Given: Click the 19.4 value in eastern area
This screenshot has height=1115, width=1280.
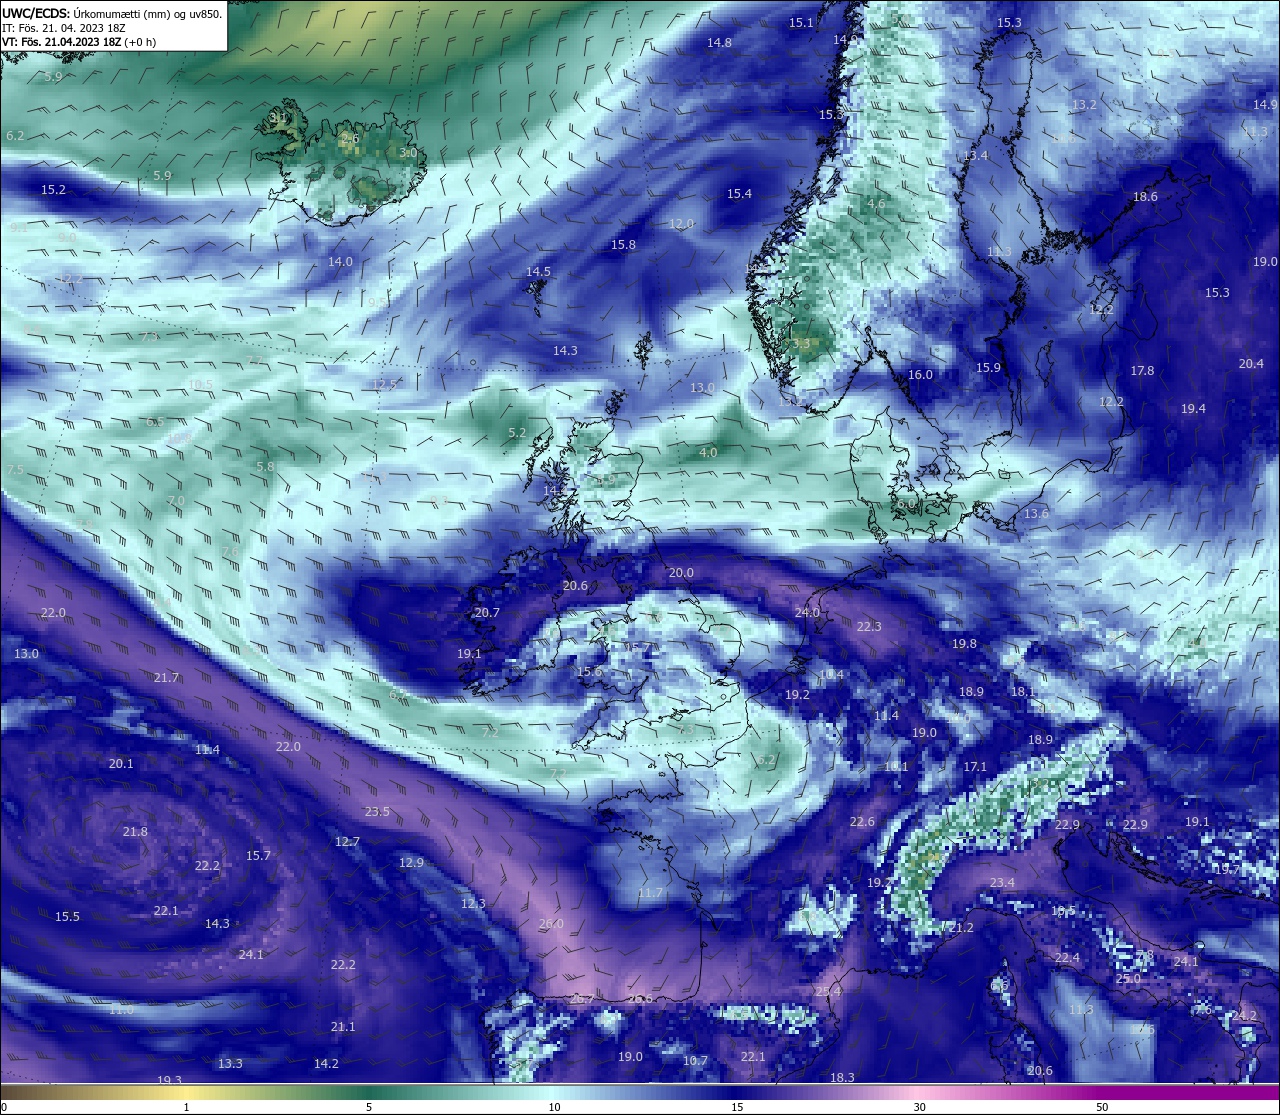Looking at the screenshot, I should (x=1193, y=409).
